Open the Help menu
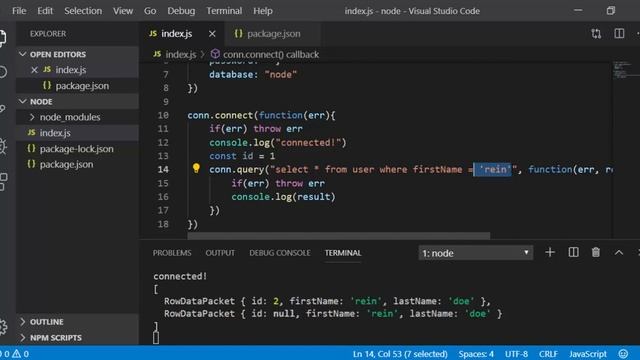Image resolution: width=640 pixels, height=360 pixels. pos(262,11)
